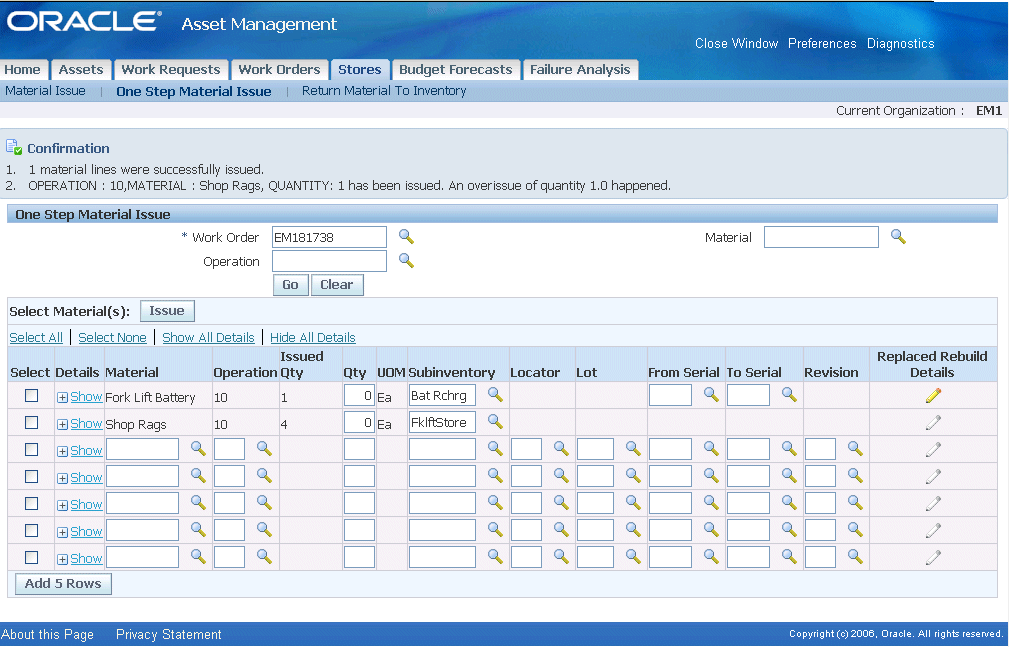Go to Work Requests tab
Viewport: 1009px width, 647px height.
click(x=171, y=70)
